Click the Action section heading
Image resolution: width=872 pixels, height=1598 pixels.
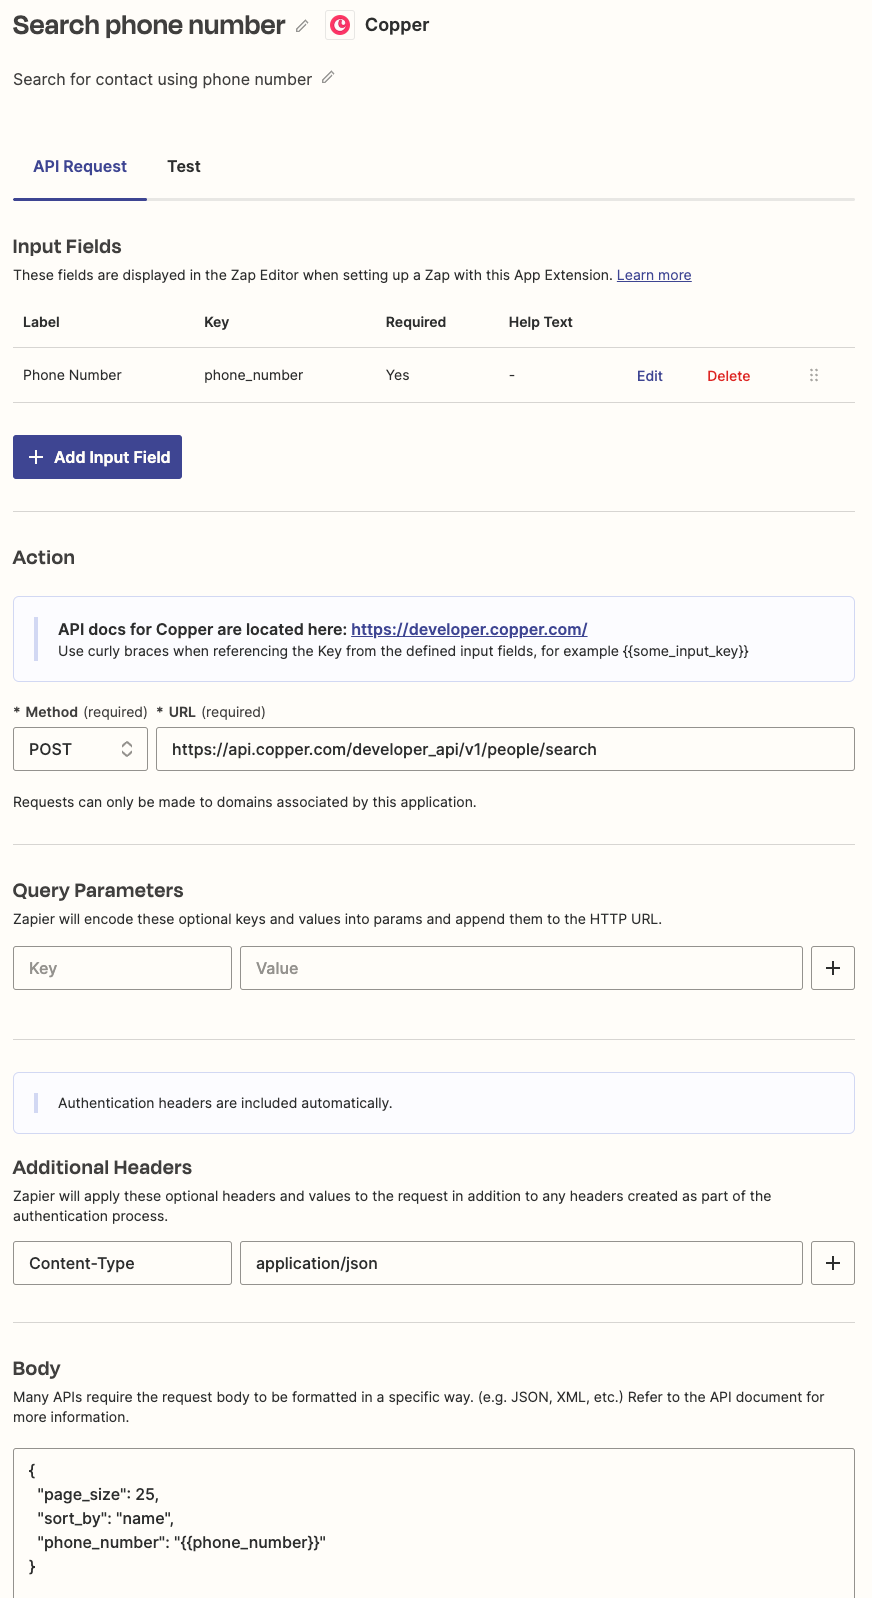[x=44, y=557]
